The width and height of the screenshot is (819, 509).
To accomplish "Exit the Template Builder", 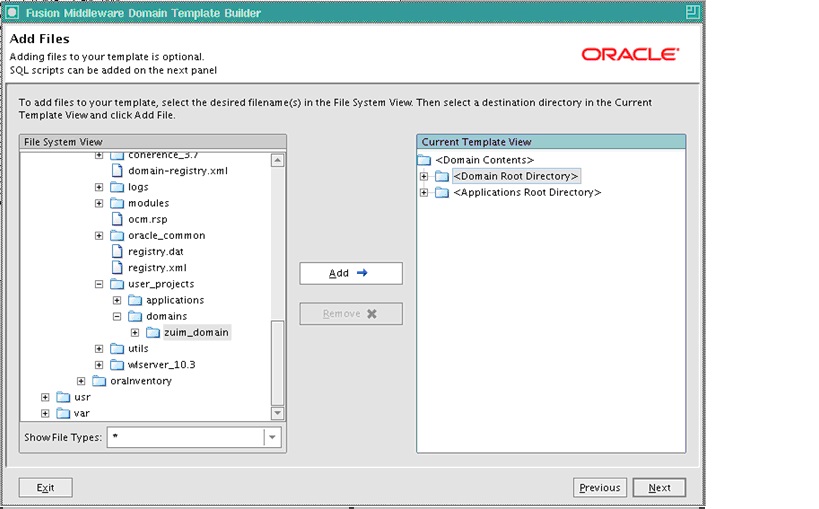I will pyautogui.click(x=45, y=488).
